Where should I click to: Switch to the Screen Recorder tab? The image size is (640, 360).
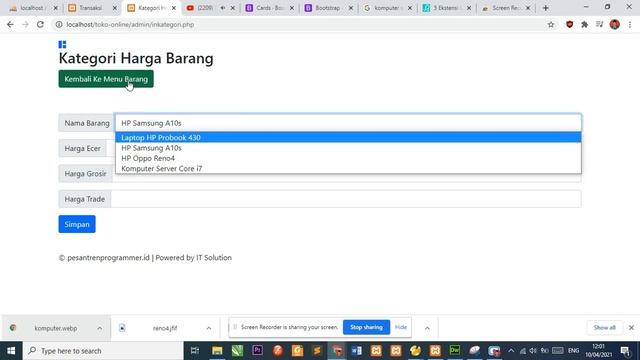(x=505, y=8)
